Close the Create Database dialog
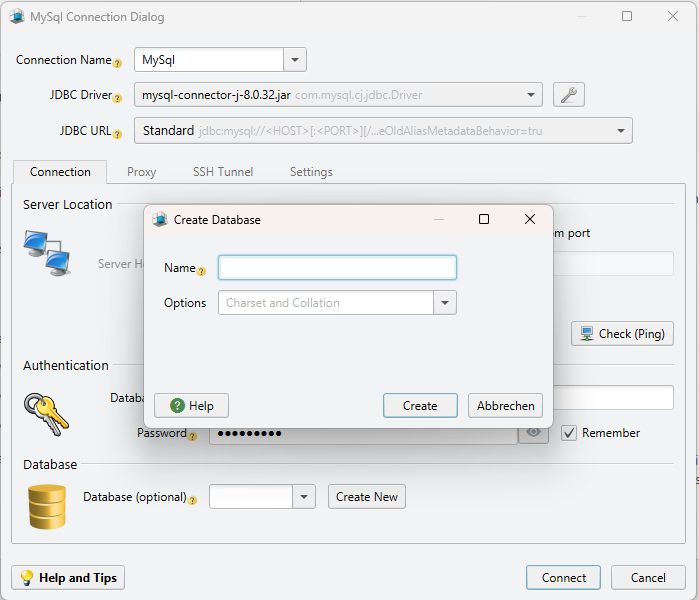 (530, 219)
